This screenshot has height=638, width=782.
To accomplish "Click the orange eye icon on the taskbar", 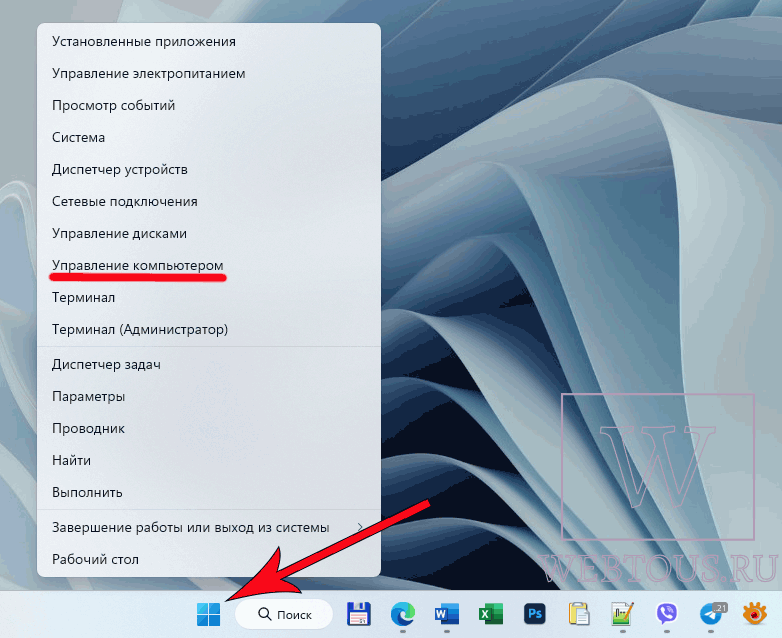I will [755, 614].
